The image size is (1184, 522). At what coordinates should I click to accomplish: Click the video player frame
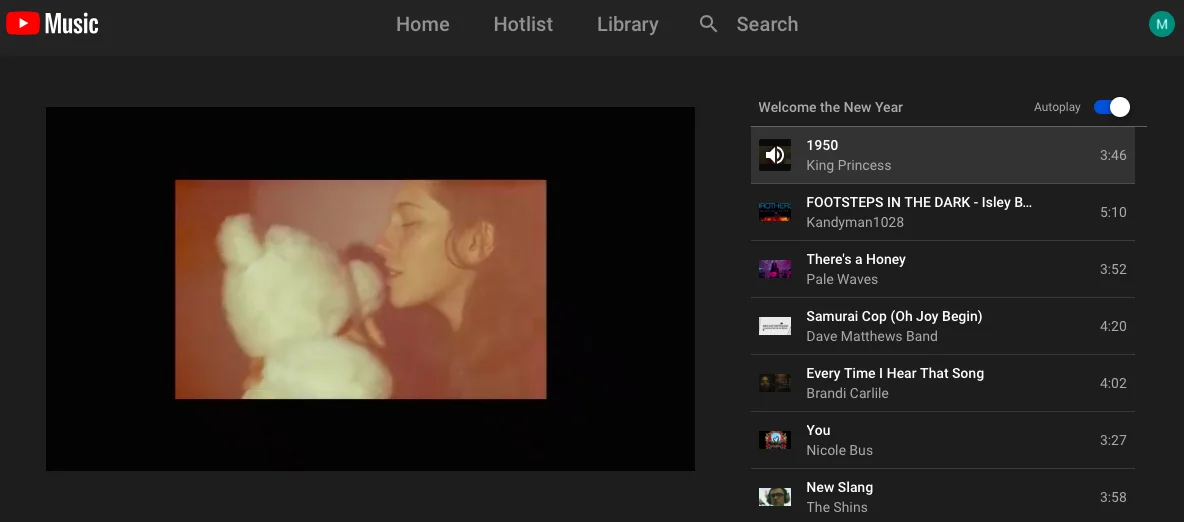[370, 289]
